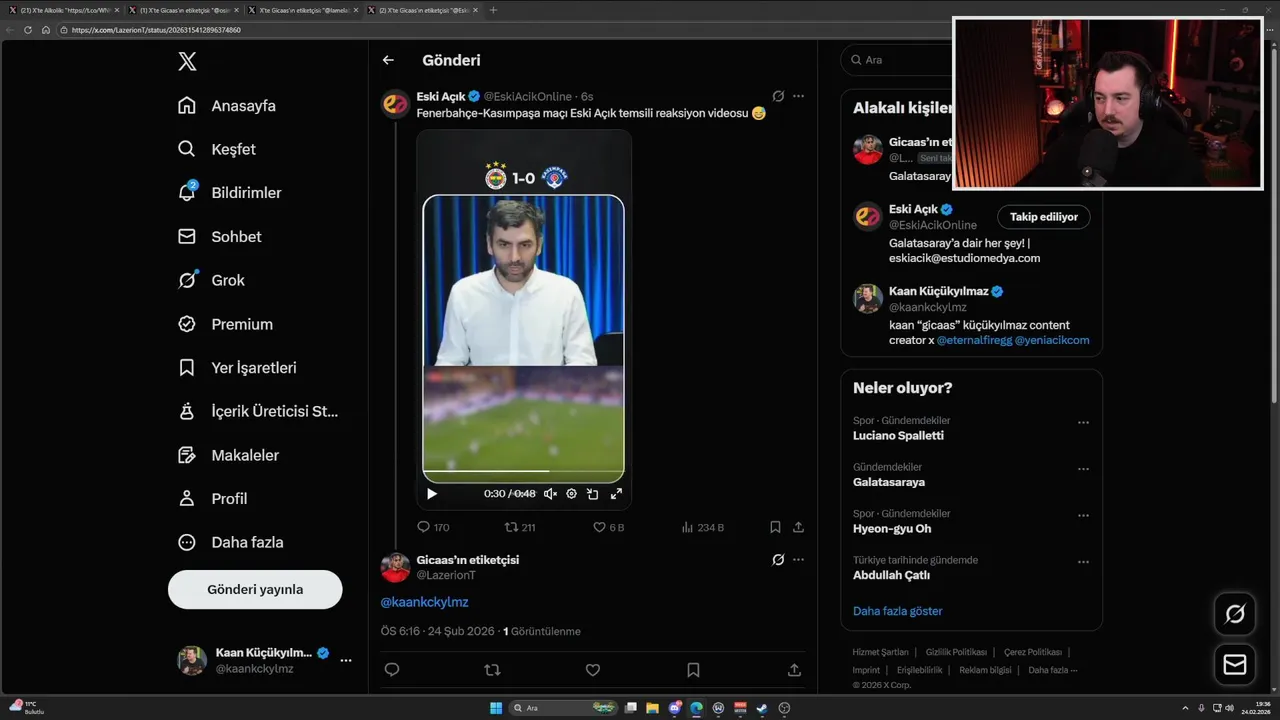Open Gizlilik Politikası footer link
The image size is (1280, 720).
956,652
